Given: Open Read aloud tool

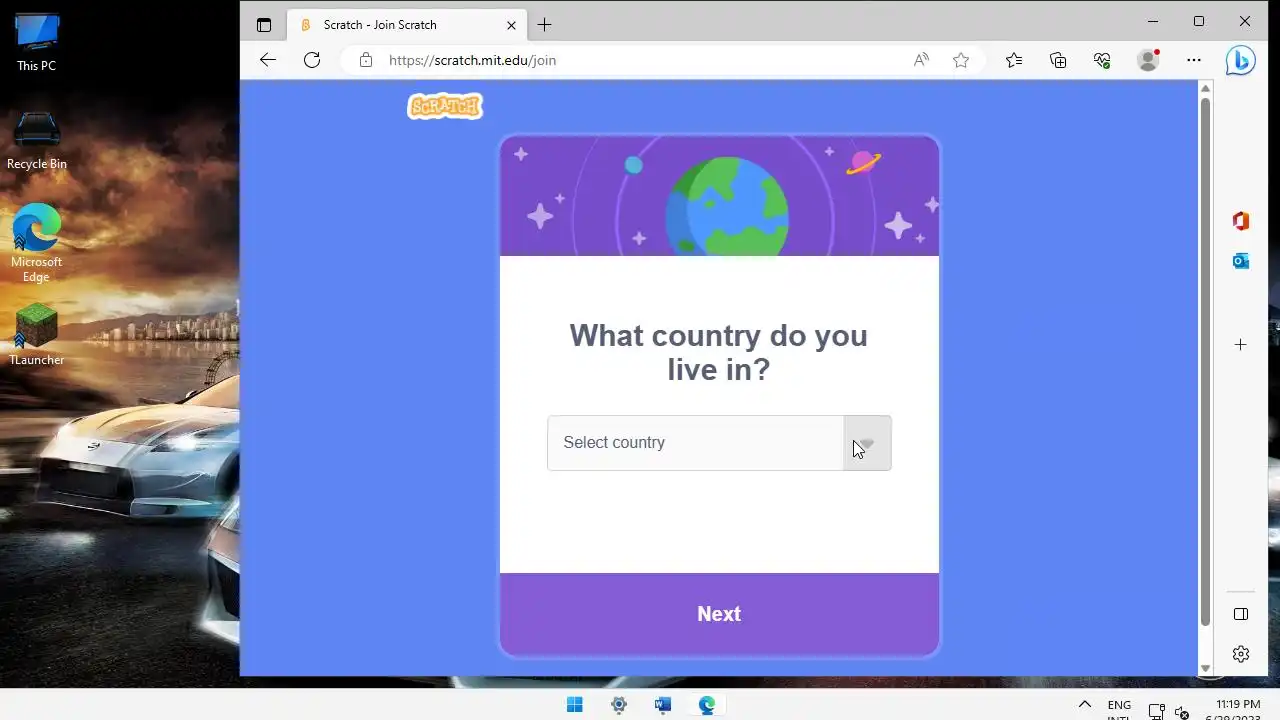Looking at the screenshot, I should tap(921, 60).
